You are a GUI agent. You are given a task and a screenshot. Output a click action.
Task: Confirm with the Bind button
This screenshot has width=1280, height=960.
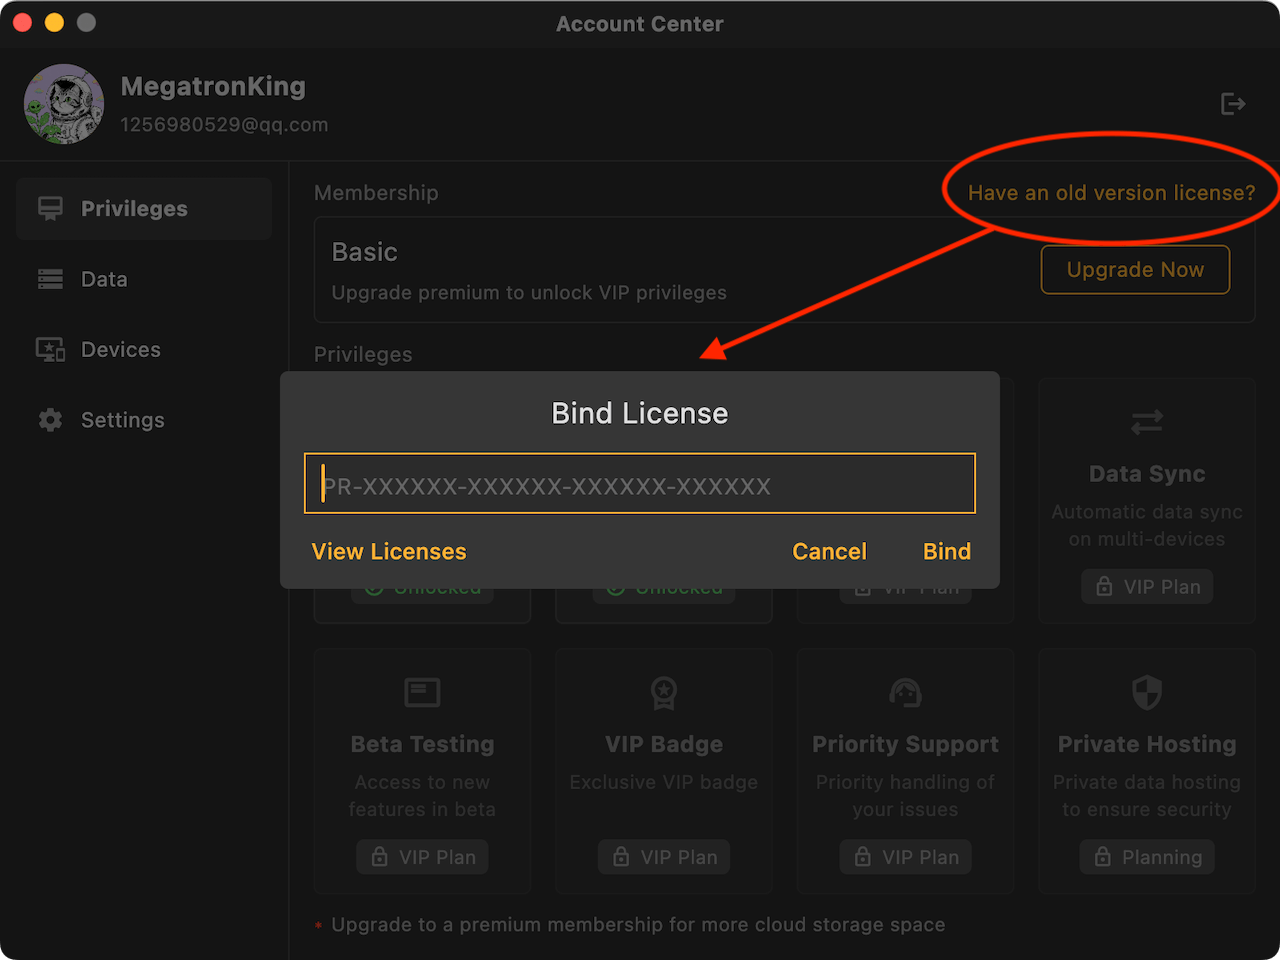[946, 552]
